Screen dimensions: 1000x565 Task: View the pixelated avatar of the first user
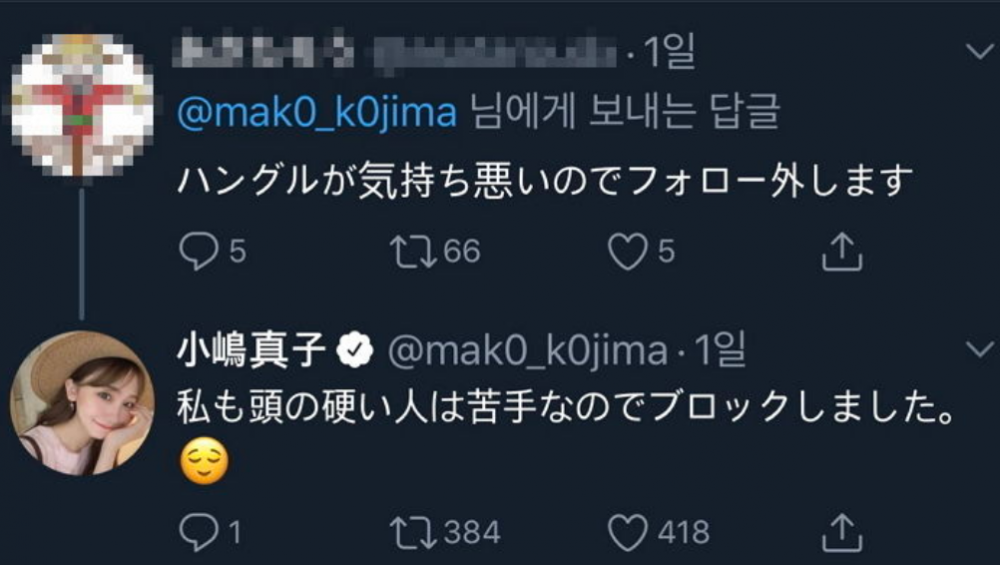coord(82,105)
